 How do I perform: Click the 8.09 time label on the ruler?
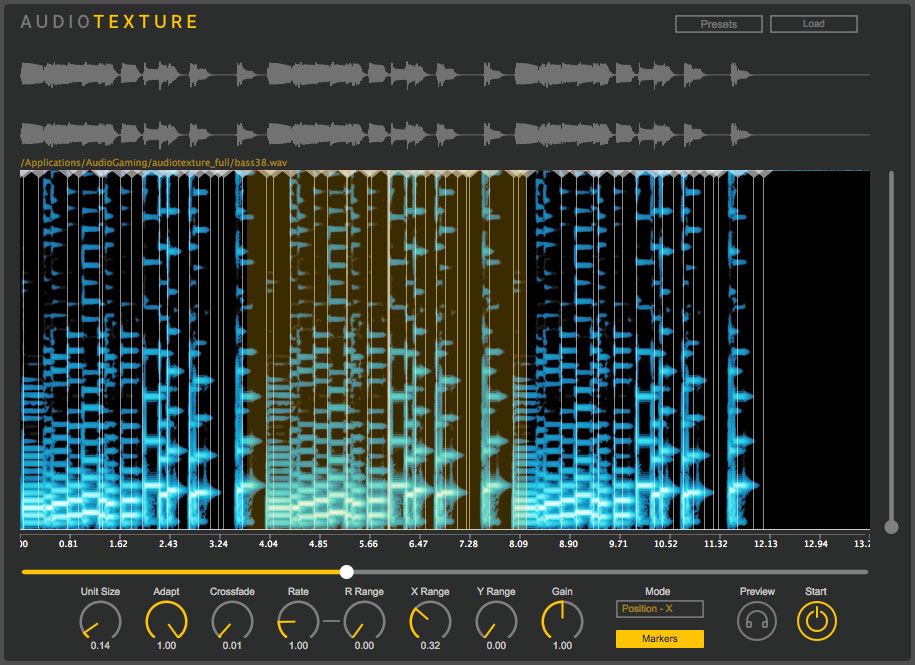click(518, 544)
